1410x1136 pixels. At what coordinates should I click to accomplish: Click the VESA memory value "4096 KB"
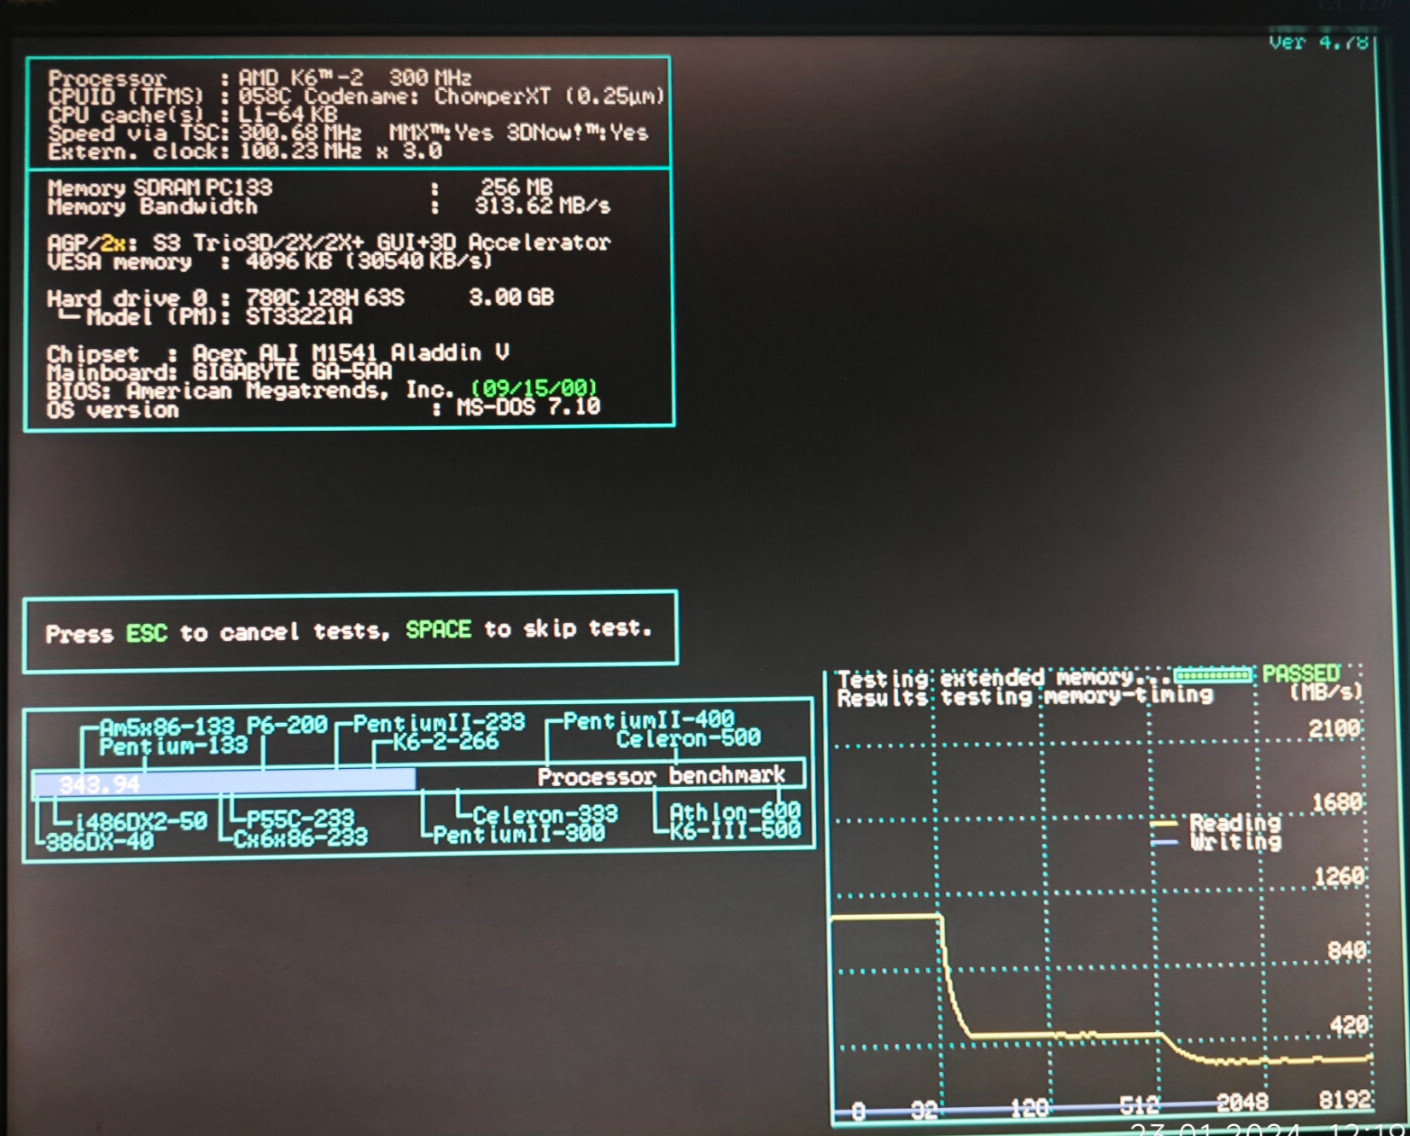click(289, 262)
